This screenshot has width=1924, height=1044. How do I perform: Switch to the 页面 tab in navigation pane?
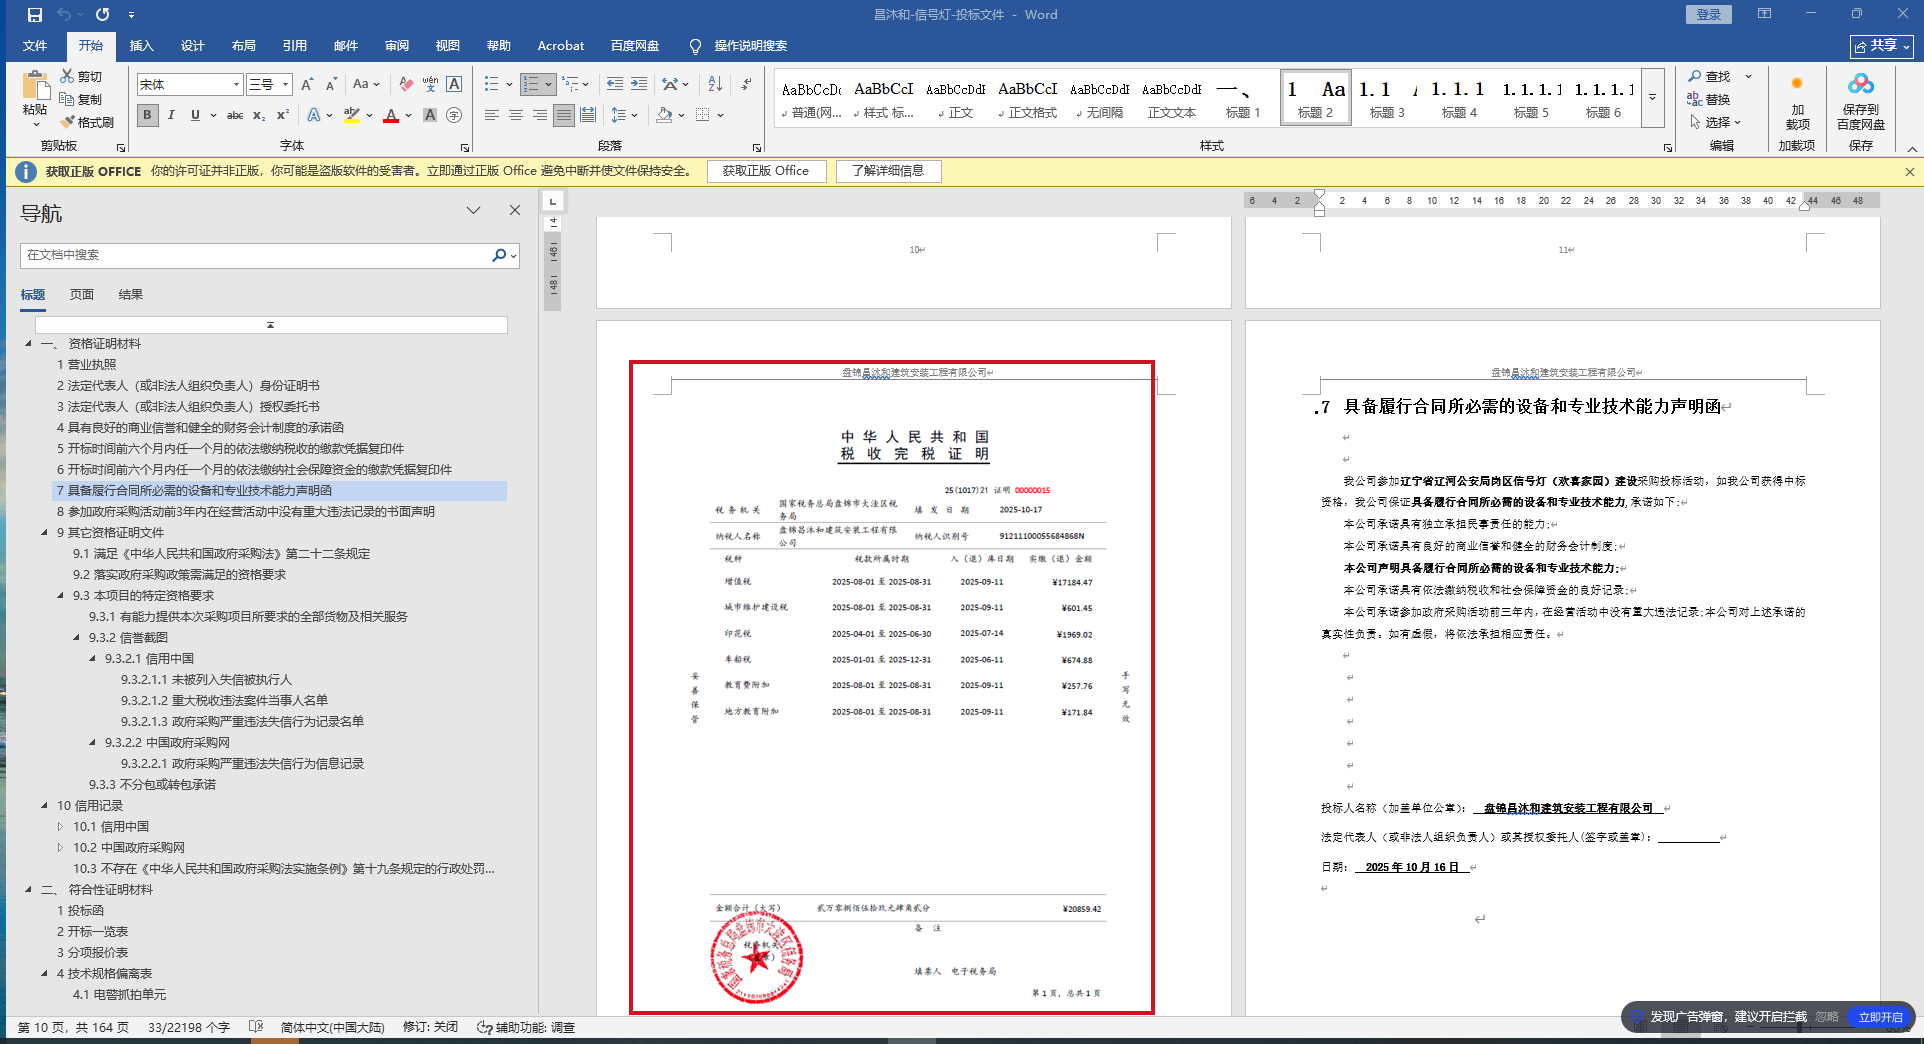point(82,295)
